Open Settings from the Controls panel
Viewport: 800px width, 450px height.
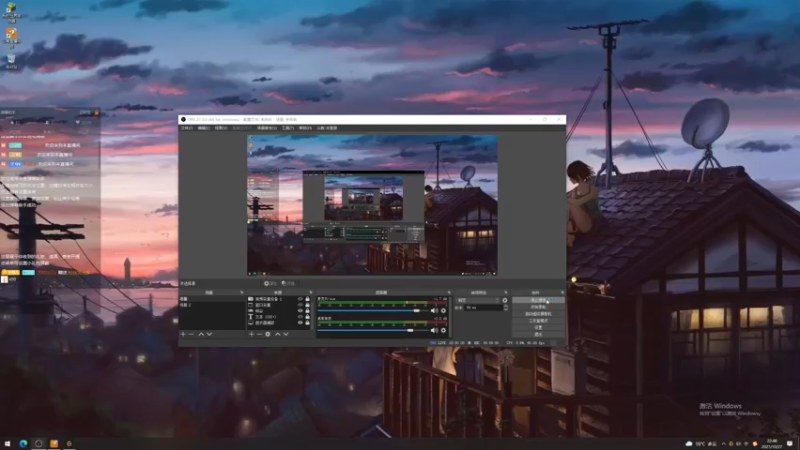(x=538, y=327)
